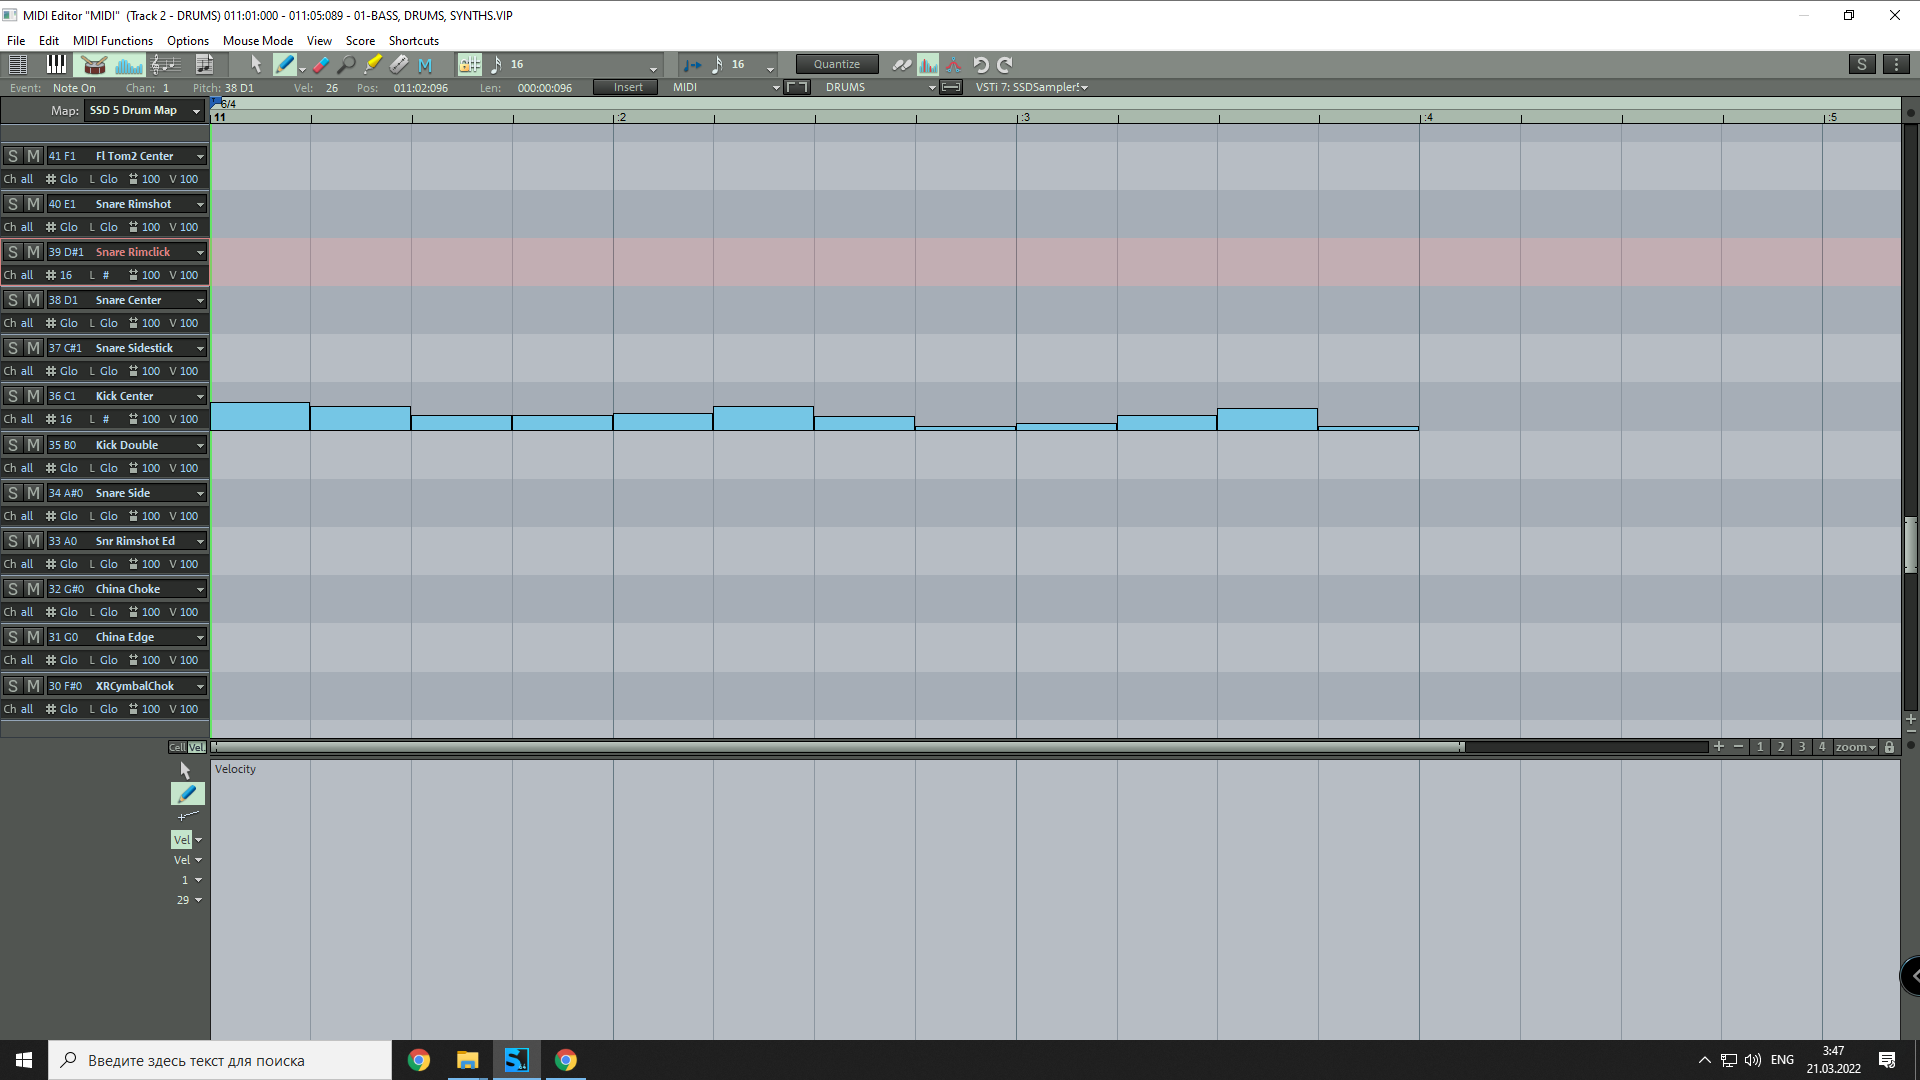Screen dimensions: 1920x1080
Task: Click the chain link icon next to Quantize
Action: point(902,65)
